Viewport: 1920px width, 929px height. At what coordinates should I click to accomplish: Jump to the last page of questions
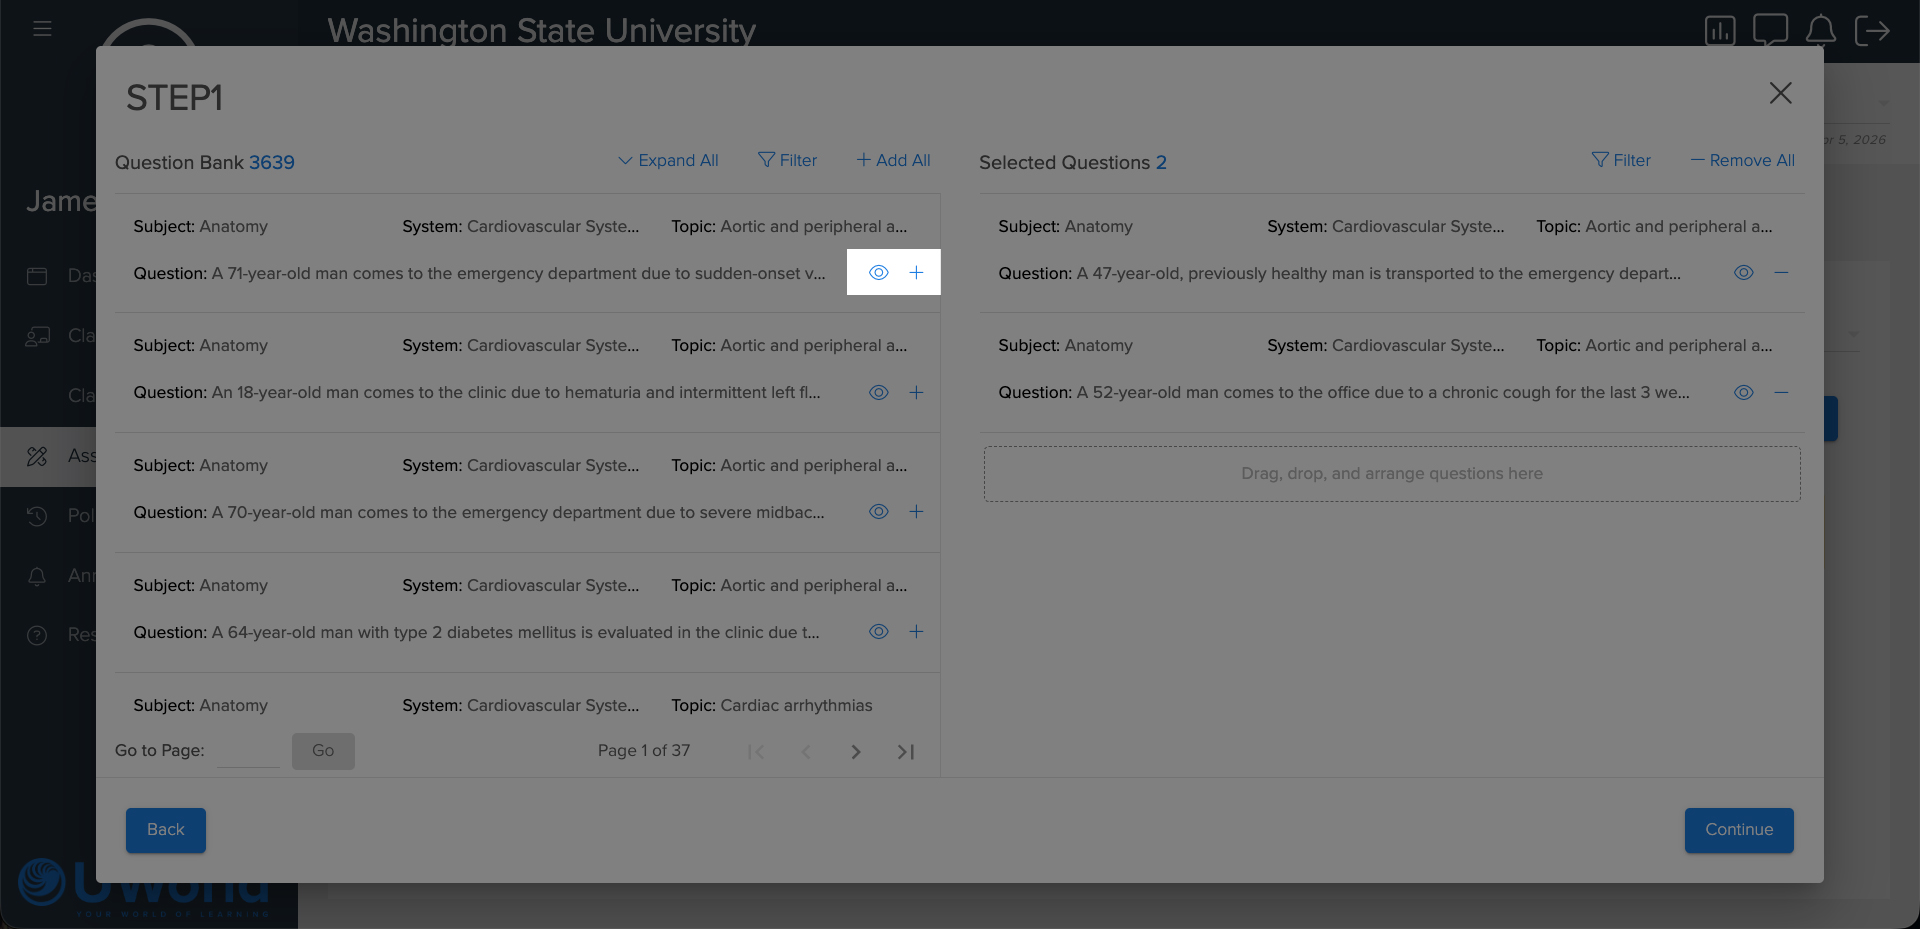tap(906, 752)
